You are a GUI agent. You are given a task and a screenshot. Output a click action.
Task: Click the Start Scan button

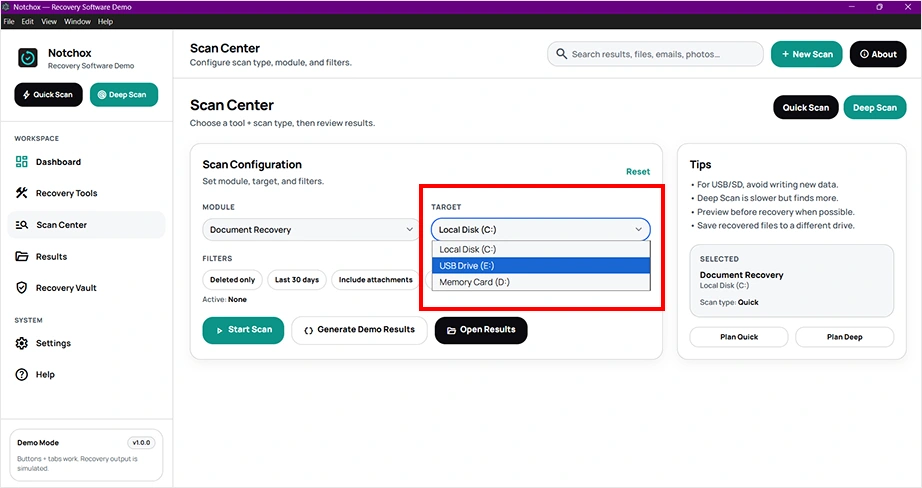pos(243,330)
